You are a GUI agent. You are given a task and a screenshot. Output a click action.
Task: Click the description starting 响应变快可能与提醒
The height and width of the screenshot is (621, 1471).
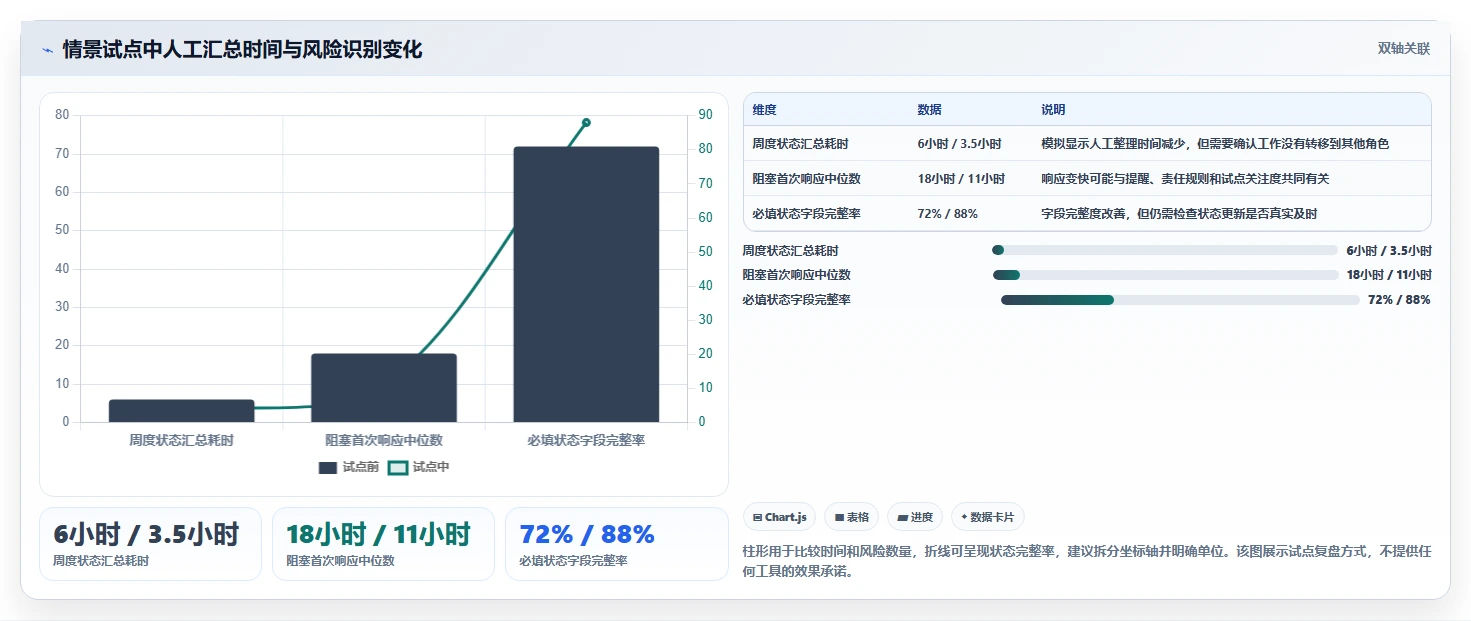(x=1185, y=179)
